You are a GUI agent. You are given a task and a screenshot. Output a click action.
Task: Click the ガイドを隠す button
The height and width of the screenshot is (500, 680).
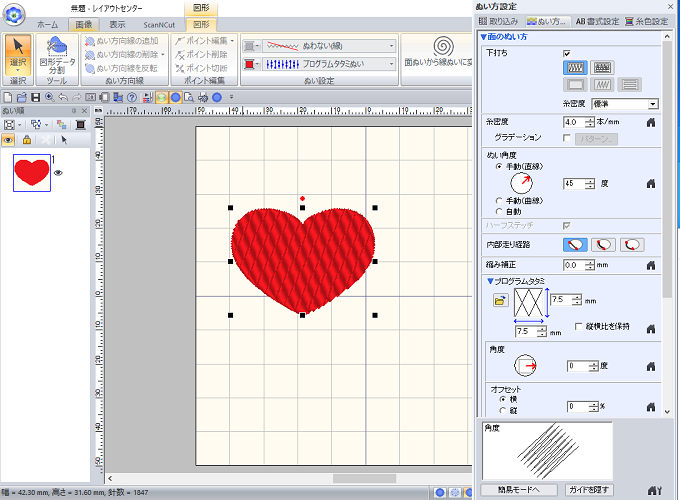click(585, 490)
